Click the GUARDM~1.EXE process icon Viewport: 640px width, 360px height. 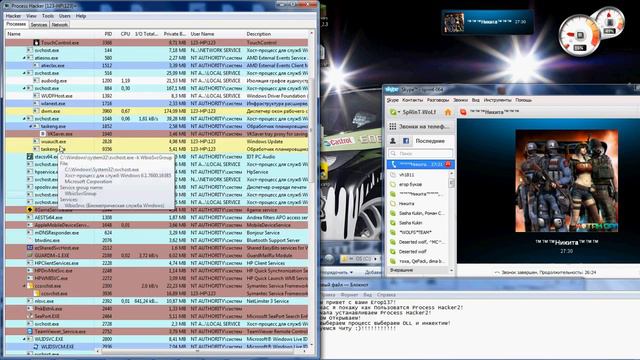30,256
